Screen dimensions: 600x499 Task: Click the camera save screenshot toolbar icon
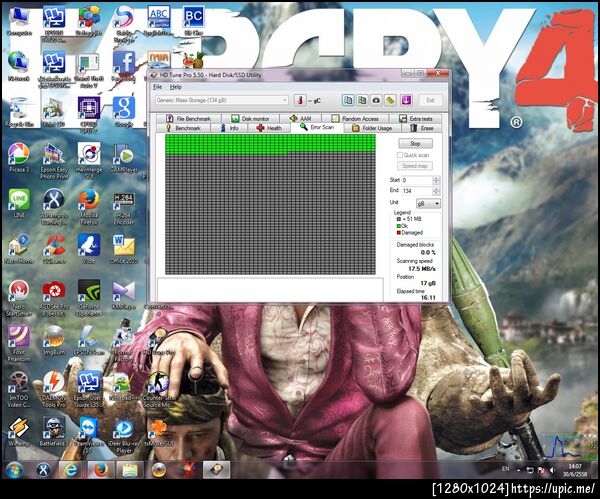(x=376, y=100)
